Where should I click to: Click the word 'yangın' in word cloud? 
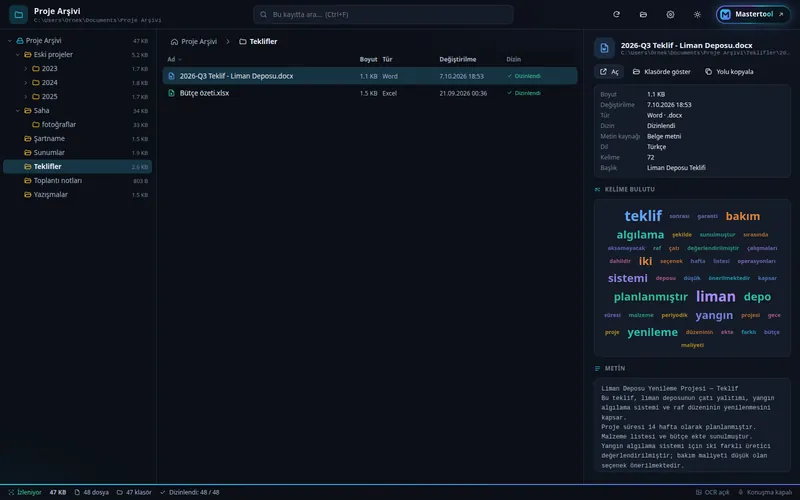click(x=714, y=315)
